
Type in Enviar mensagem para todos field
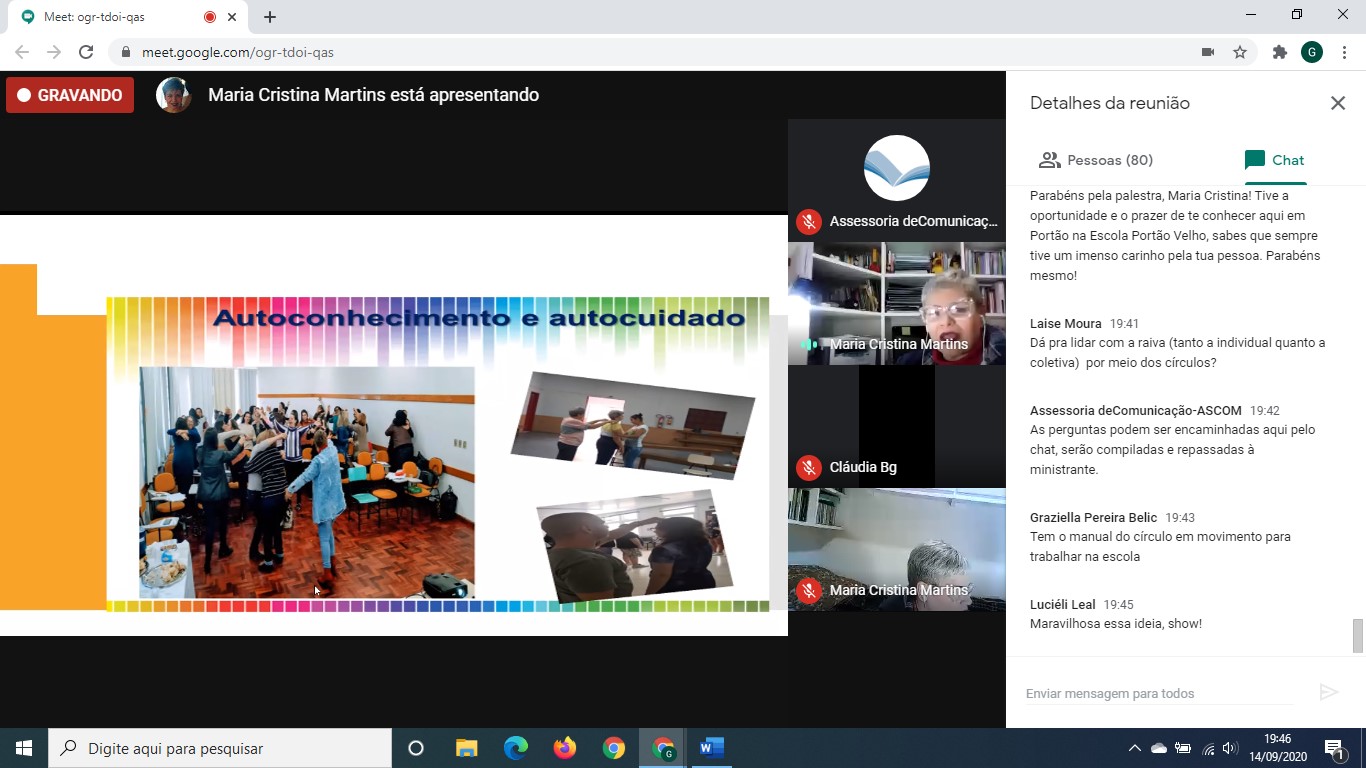coord(1160,693)
